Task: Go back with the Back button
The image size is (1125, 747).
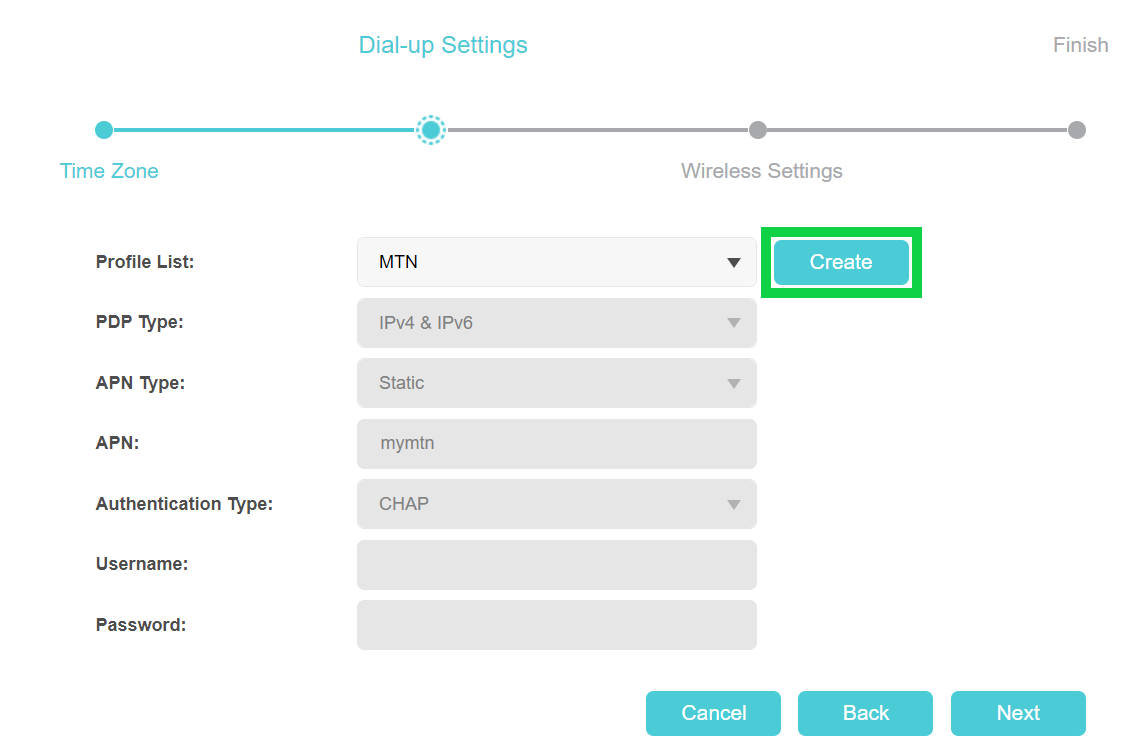Action: pyautogui.click(x=865, y=713)
